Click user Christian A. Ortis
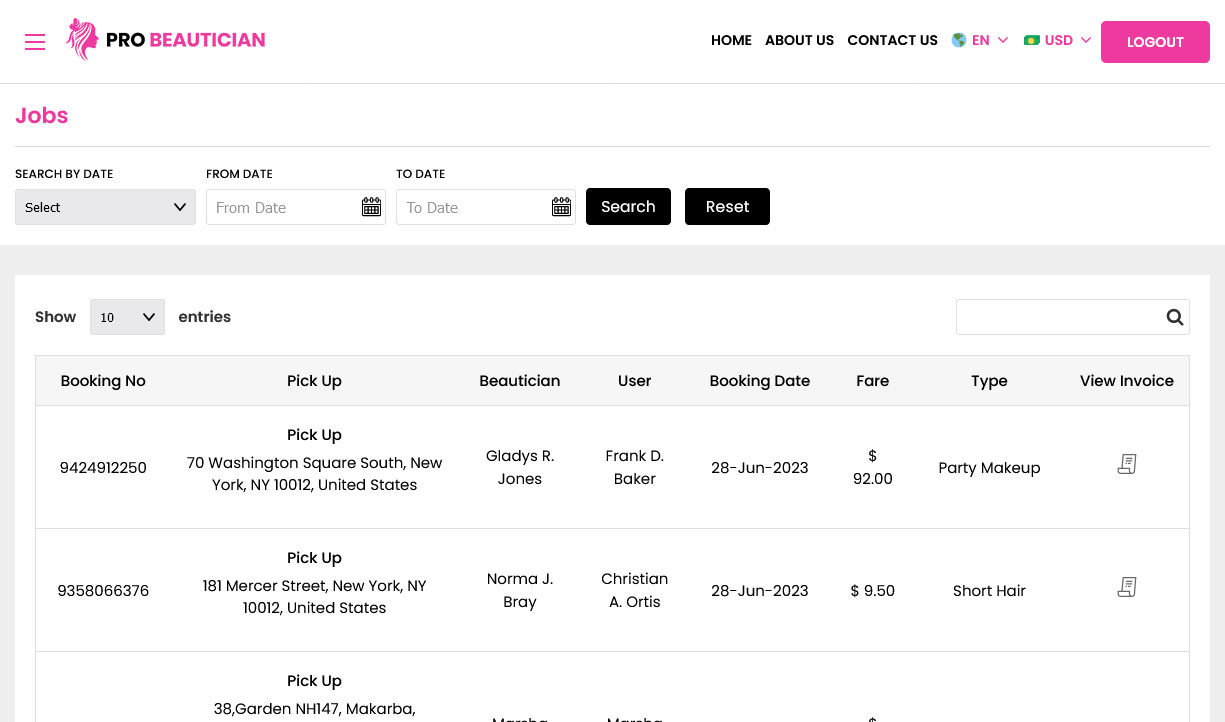This screenshot has width=1225, height=722. coord(635,590)
